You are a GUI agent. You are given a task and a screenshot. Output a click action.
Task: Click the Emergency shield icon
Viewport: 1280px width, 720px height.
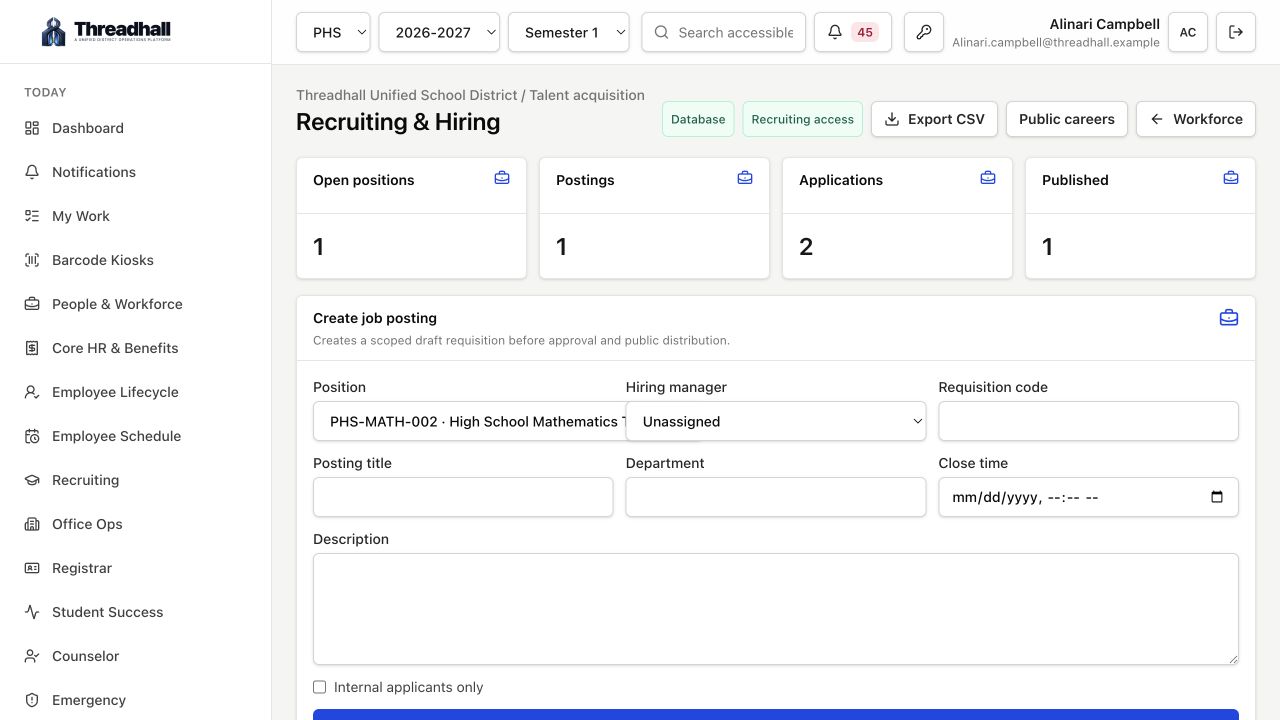tap(32, 700)
